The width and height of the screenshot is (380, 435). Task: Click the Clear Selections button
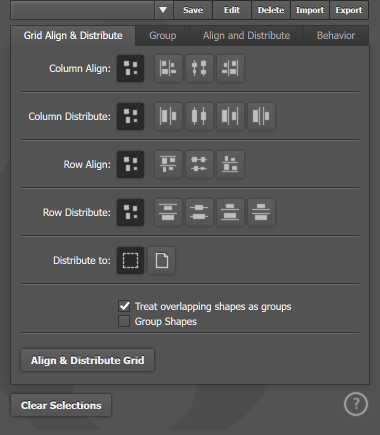(x=61, y=405)
